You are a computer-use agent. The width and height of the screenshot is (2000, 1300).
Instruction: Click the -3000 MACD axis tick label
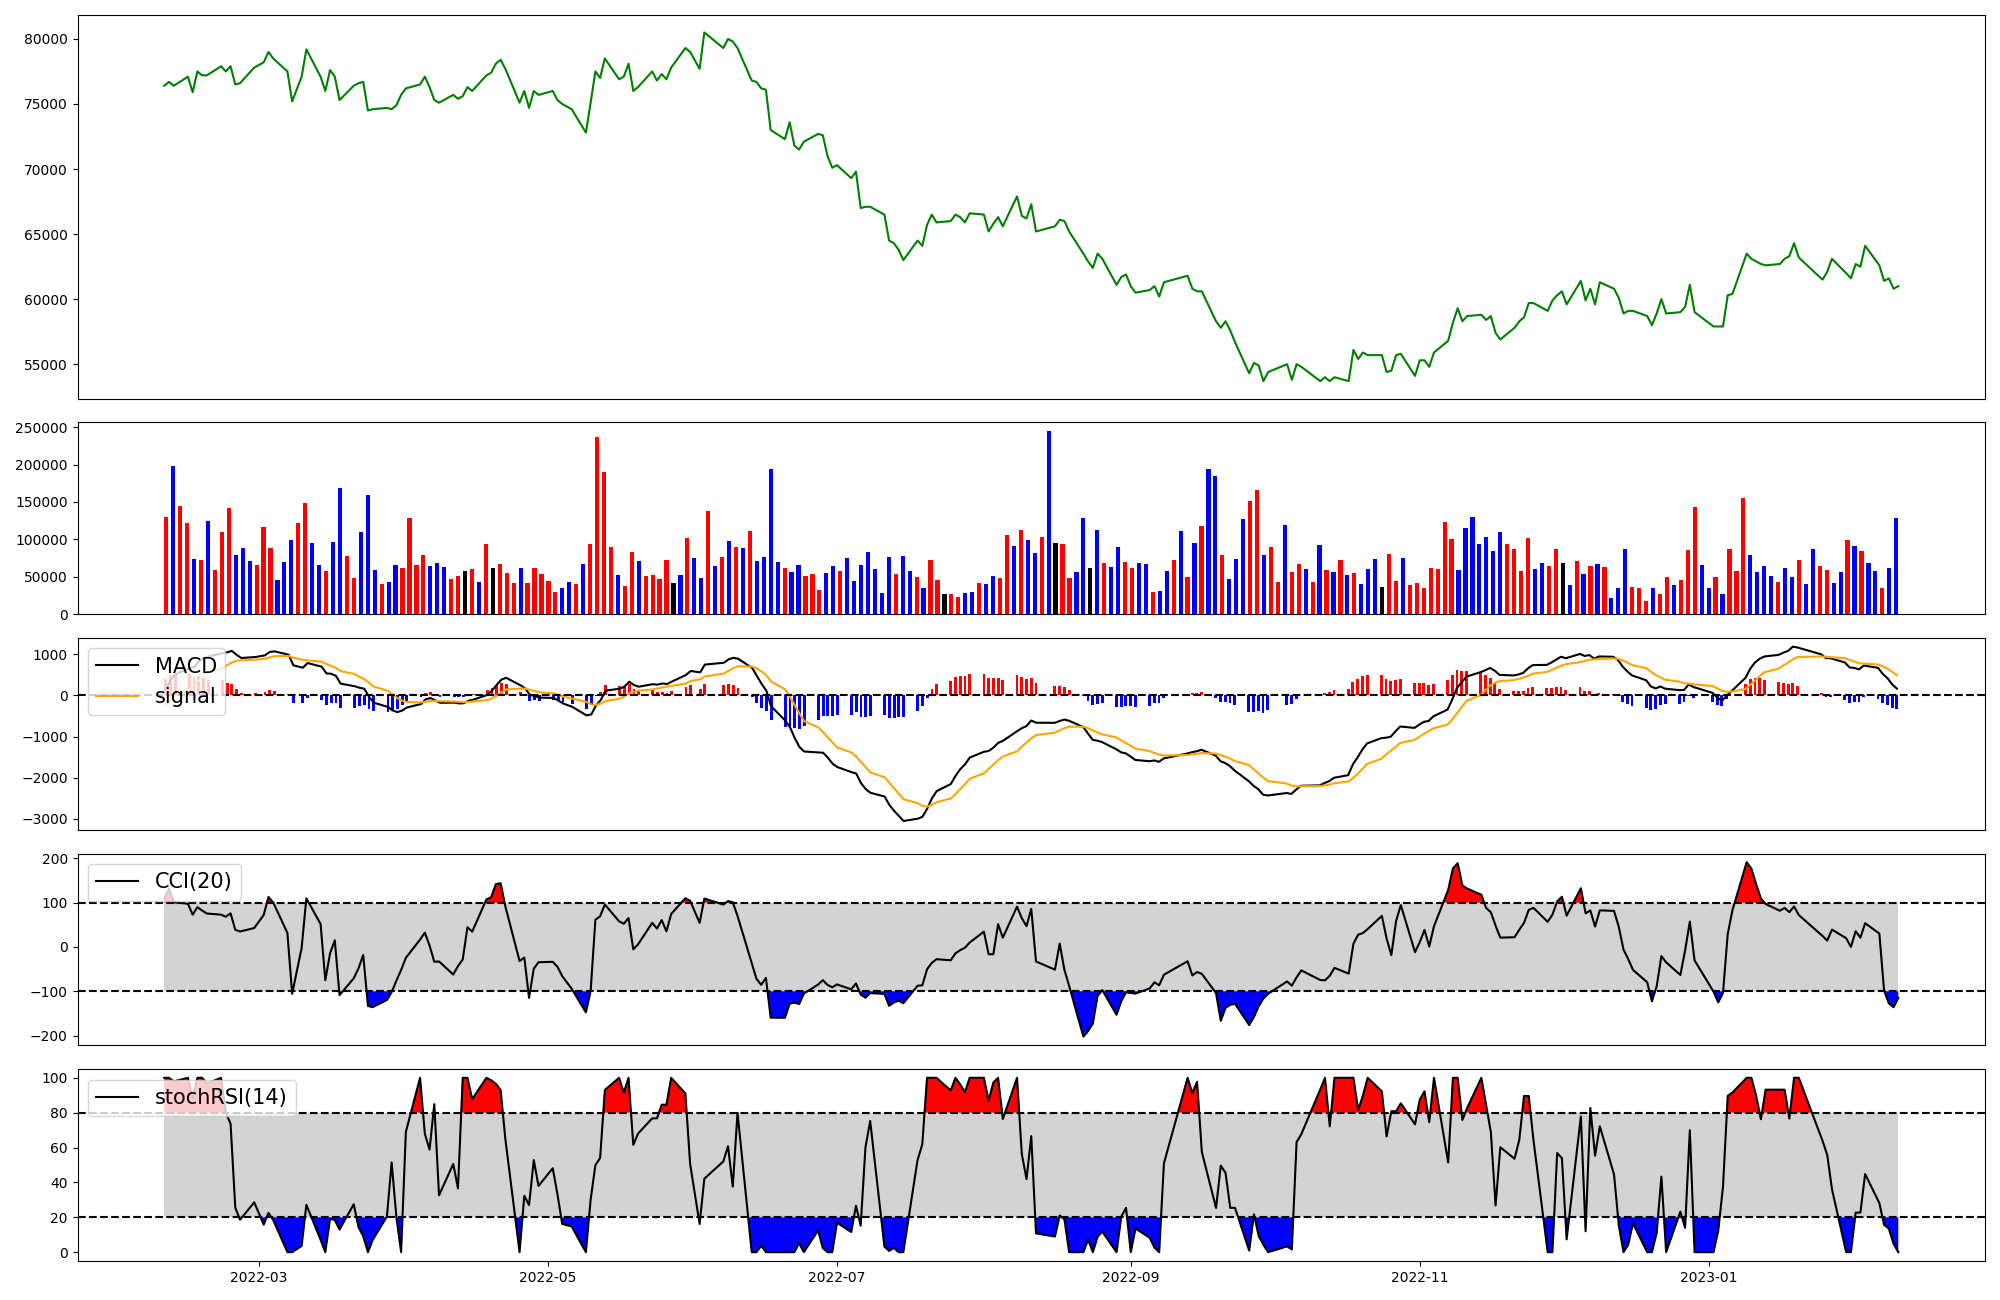(x=44, y=820)
